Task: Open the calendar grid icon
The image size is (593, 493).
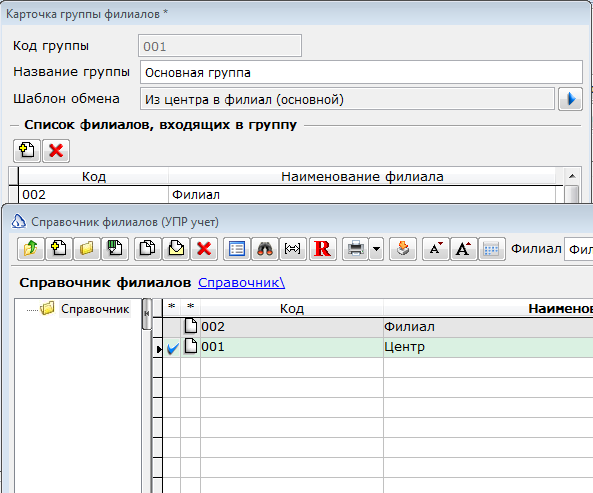Action: click(492, 249)
